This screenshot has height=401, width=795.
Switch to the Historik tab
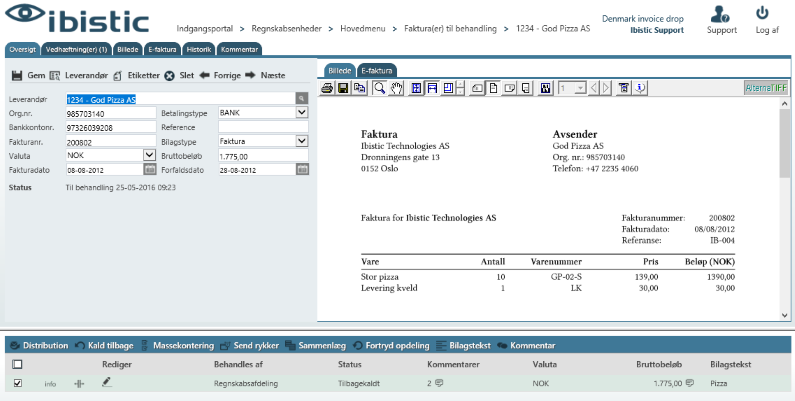pyautogui.click(x=199, y=50)
